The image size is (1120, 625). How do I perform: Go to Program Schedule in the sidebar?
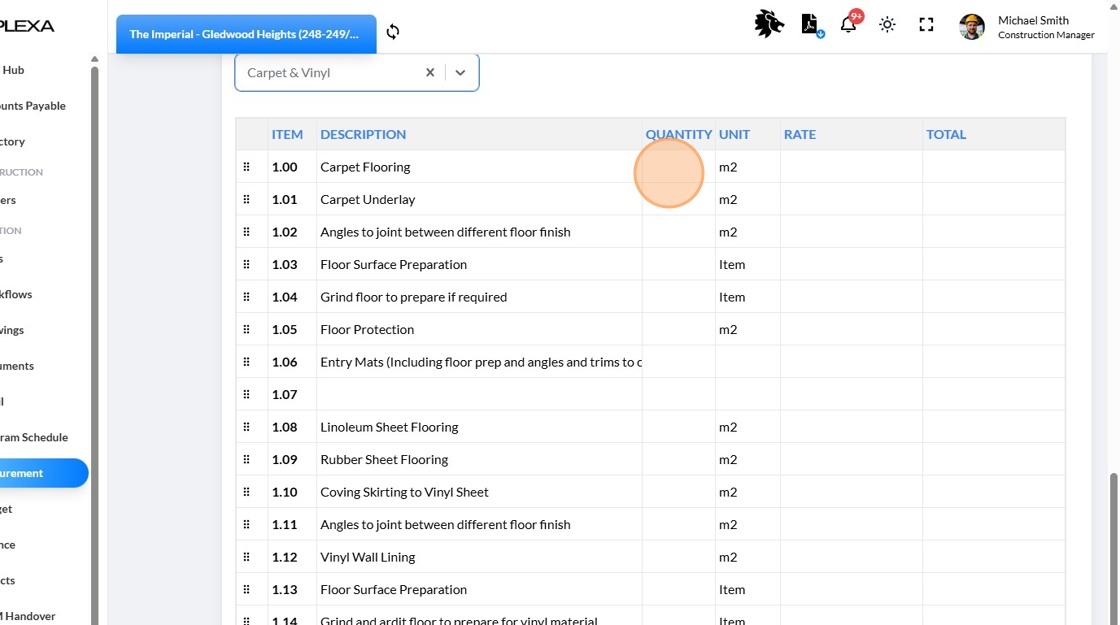tap(34, 437)
